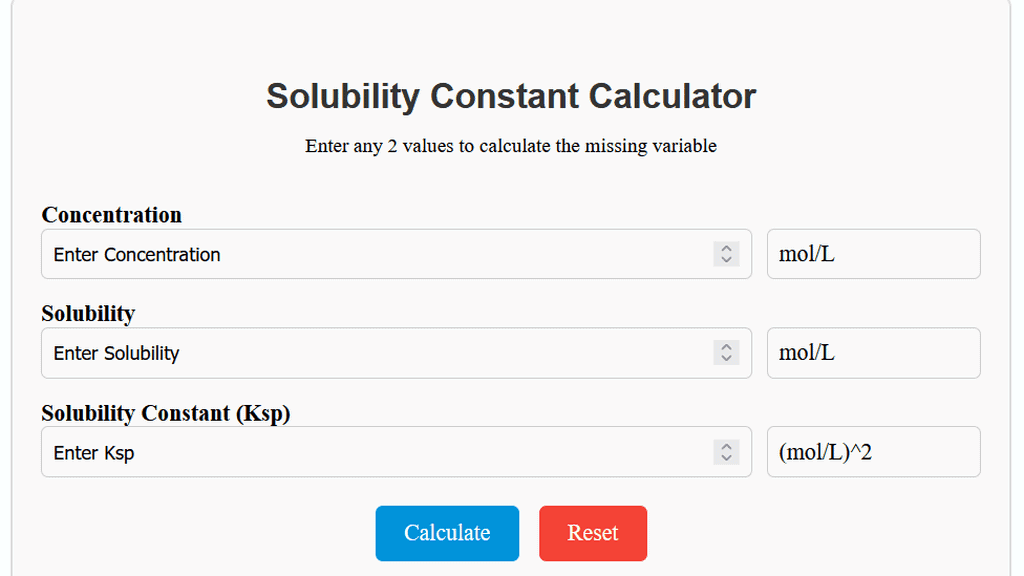Click the down arrow on Concentration spinner
Viewport: 1024px width, 576px height.
click(x=726, y=260)
